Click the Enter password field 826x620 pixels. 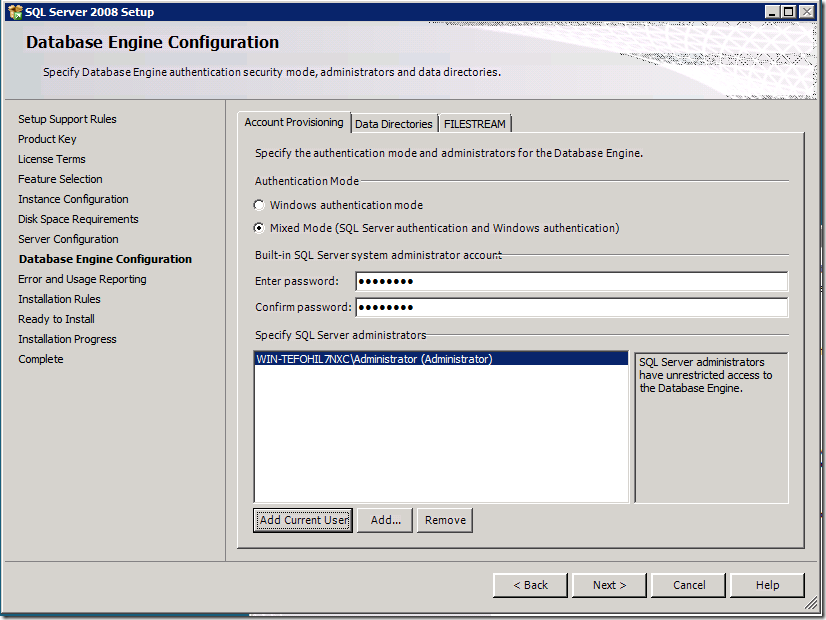click(572, 281)
